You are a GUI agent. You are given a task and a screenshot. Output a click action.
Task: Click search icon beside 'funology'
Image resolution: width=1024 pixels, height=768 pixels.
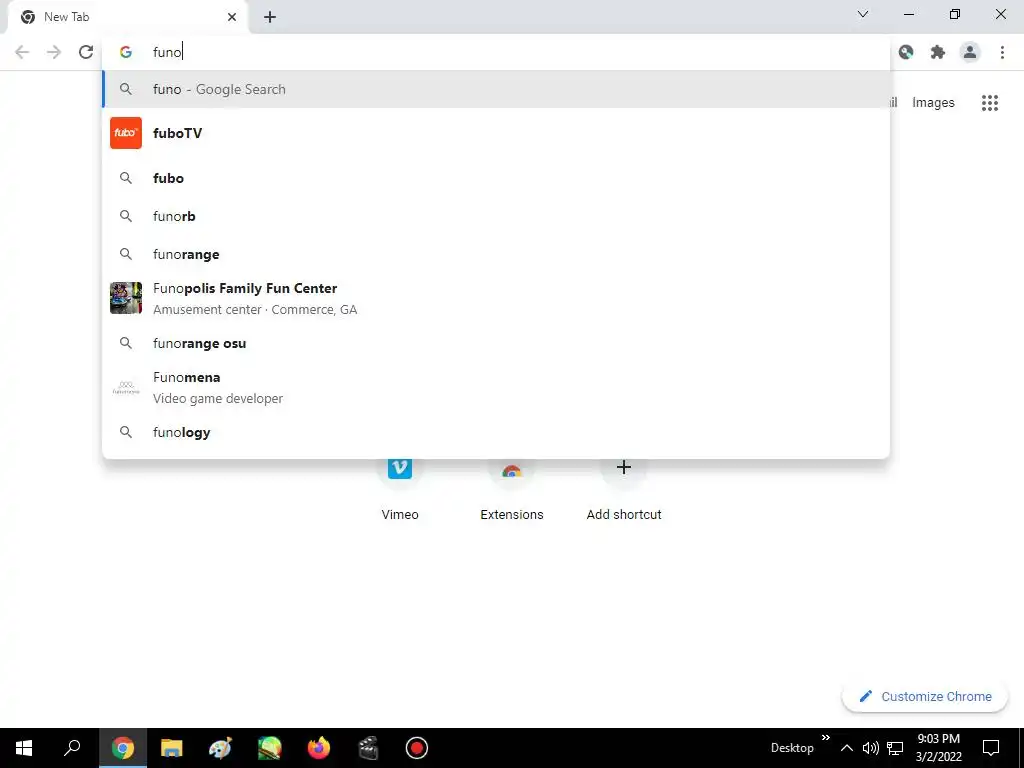pyautogui.click(x=126, y=432)
